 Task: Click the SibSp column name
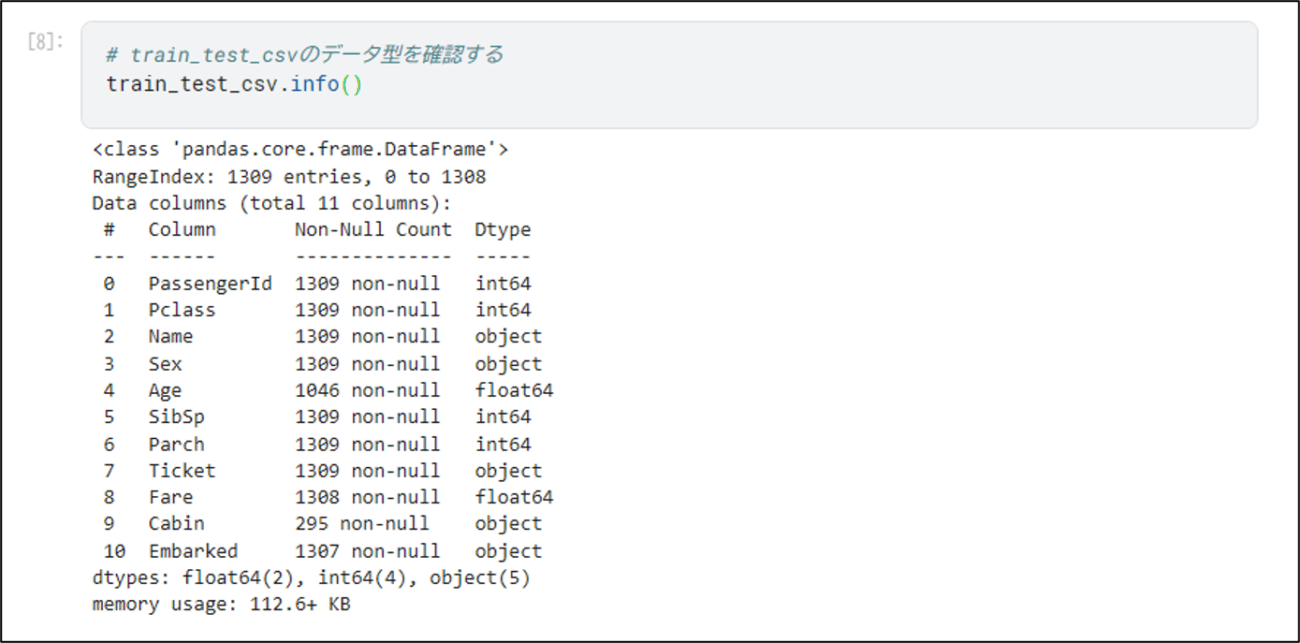pos(177,417)
